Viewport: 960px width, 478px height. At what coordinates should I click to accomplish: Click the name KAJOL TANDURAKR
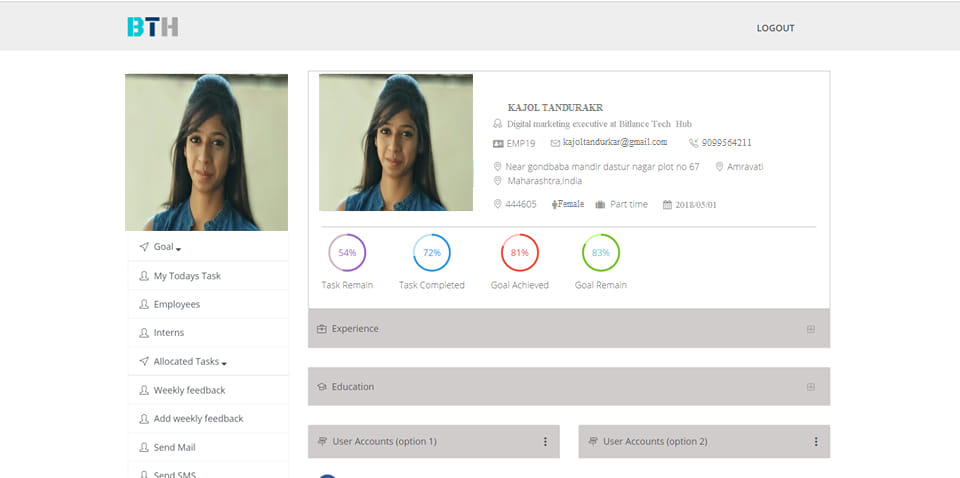click(x=555, y=108)
